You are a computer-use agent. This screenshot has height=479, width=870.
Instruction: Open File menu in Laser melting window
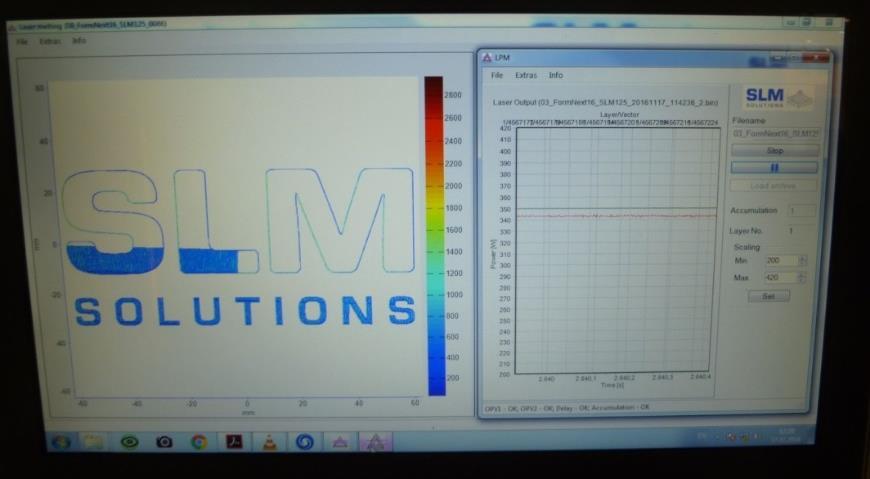coord(22,42)
